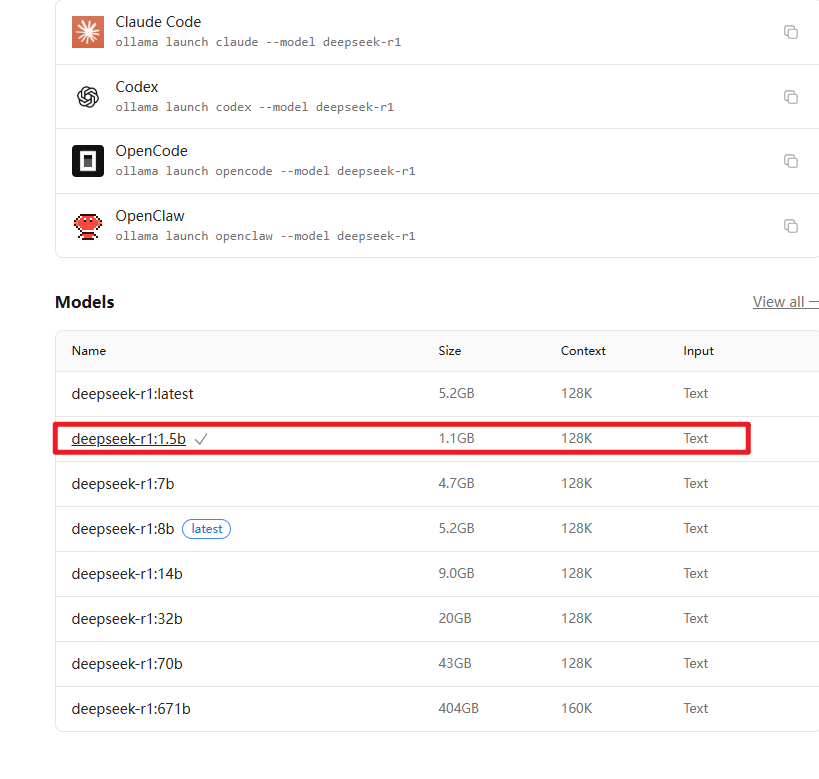Click the OpenCode black square logo
The width and height of the screenshot is (819, 779).
coord(88,161)
